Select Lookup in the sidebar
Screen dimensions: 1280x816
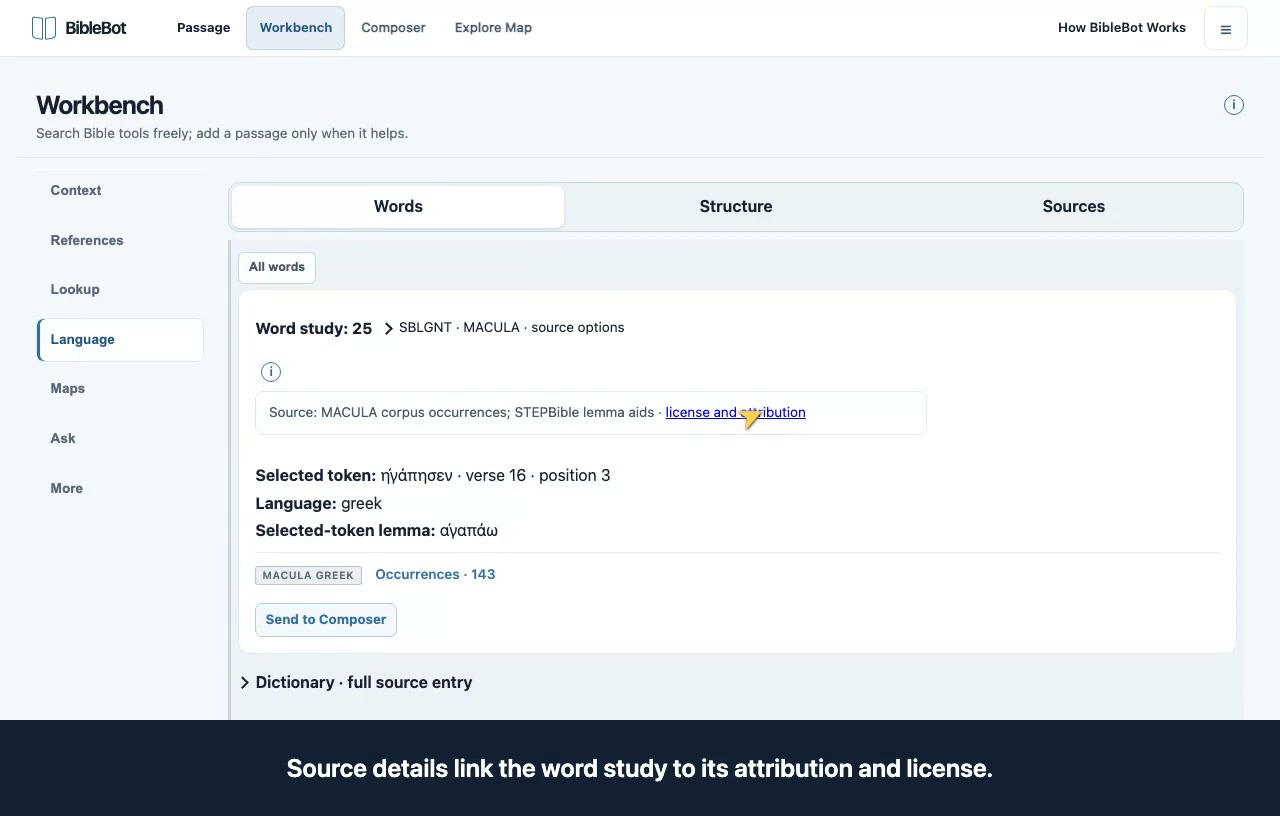[x=120, y=289]
